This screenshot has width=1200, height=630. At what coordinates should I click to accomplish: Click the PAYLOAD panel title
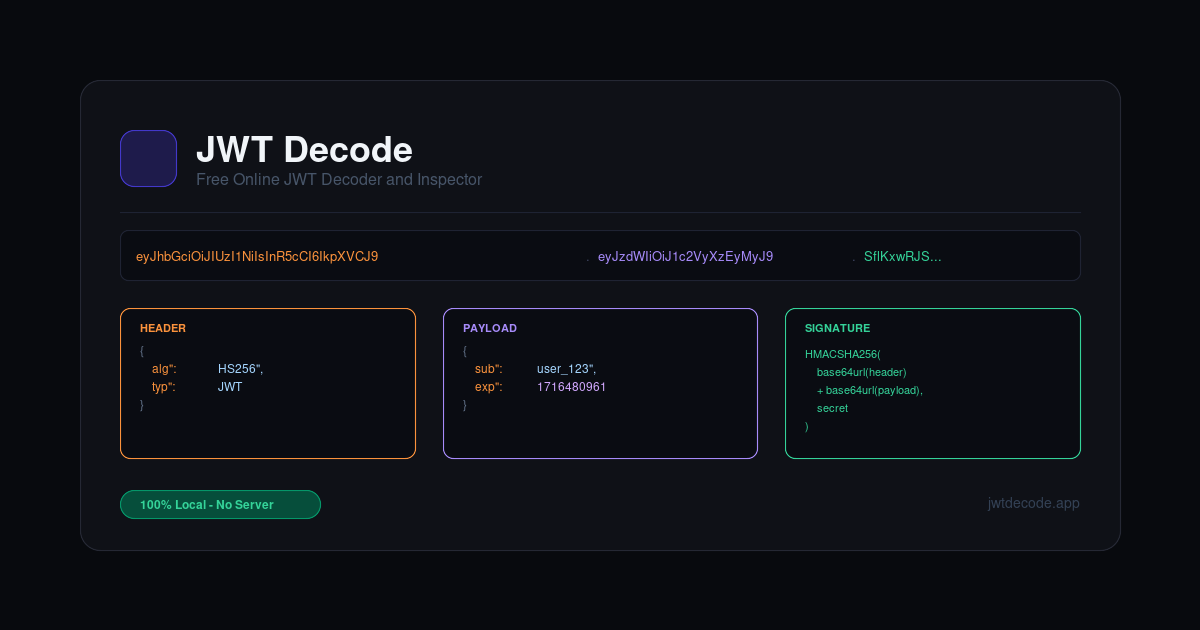(x=490, y=328)
